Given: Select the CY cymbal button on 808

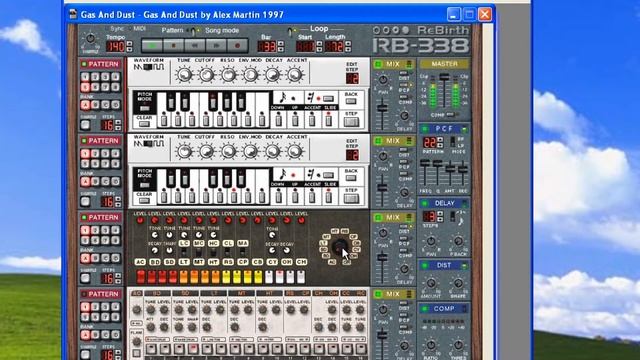Looking at the screenshot, I should tap(272, 262).
